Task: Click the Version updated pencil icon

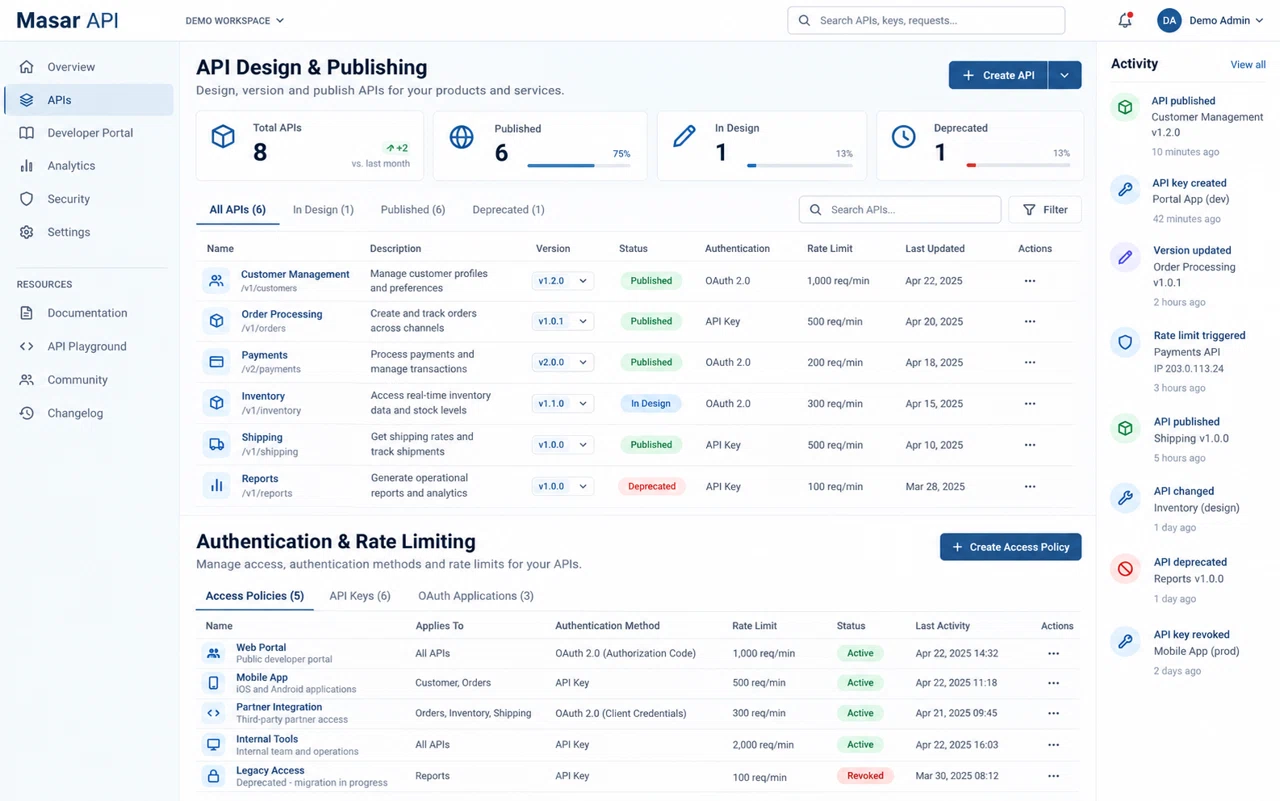Action: [x=1126, y=258]
